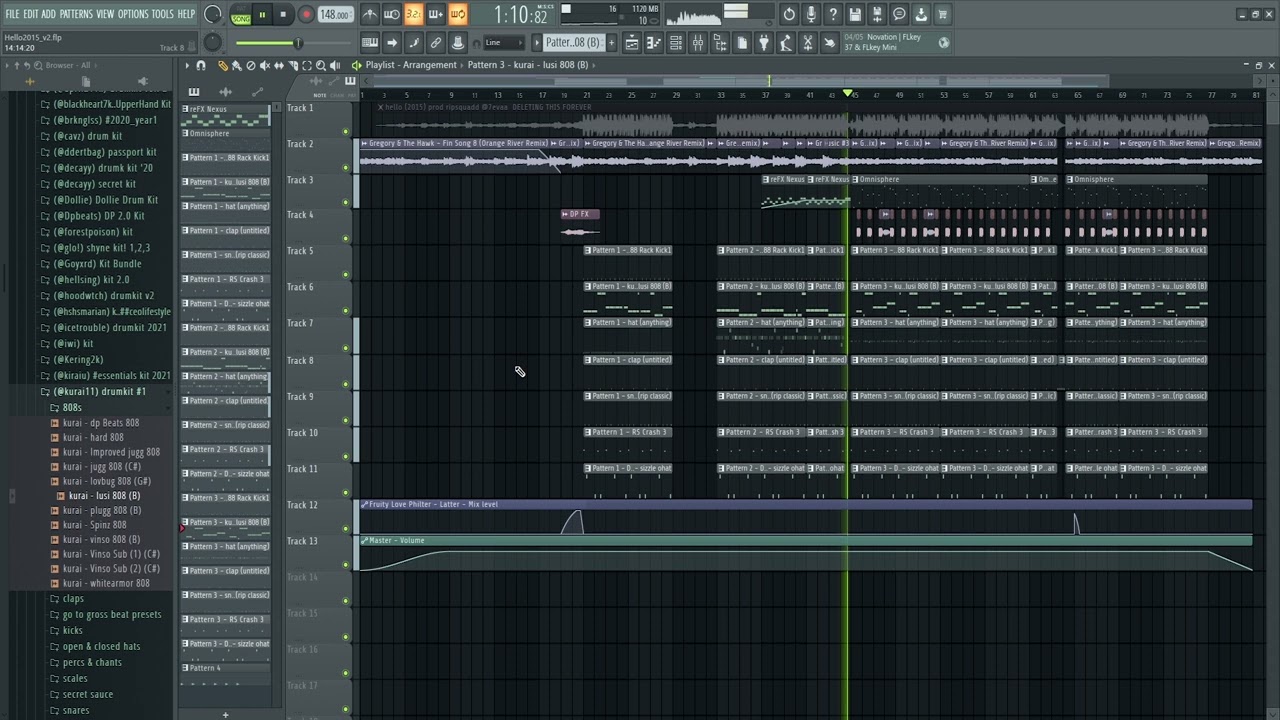Open the Line snap dropdown
1280x720 pixels.
[504, 42]
